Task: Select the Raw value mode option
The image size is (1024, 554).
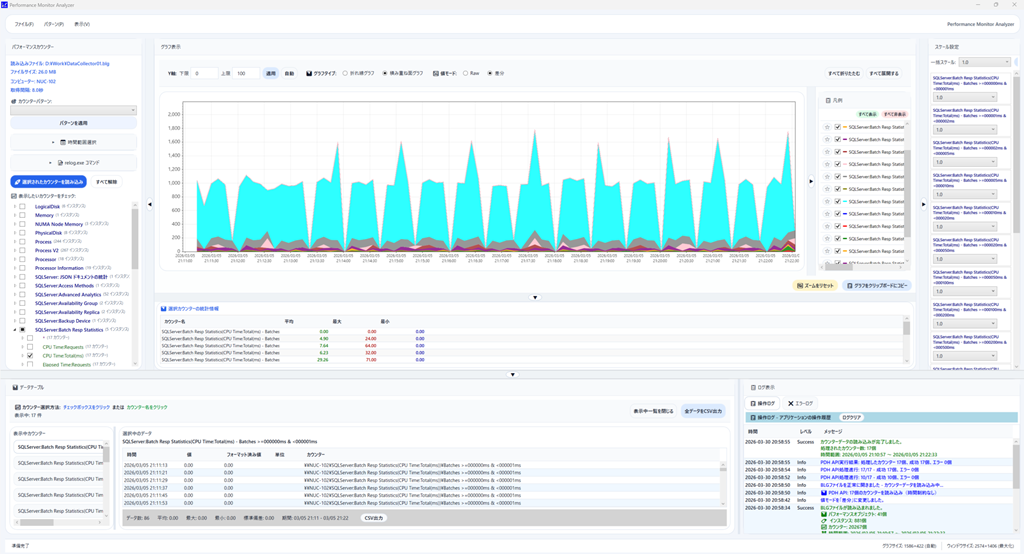Action: pyautogui.click(x=465, y=73)
